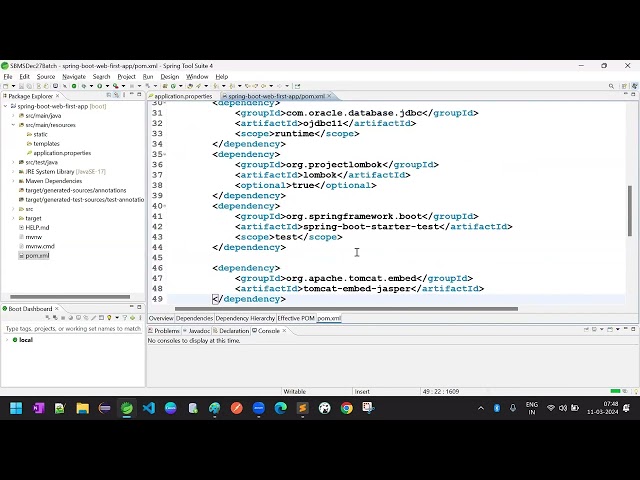The image size is (640, 480).
Task: Close the Package Explorer view tab
Action: click(58, 96)
